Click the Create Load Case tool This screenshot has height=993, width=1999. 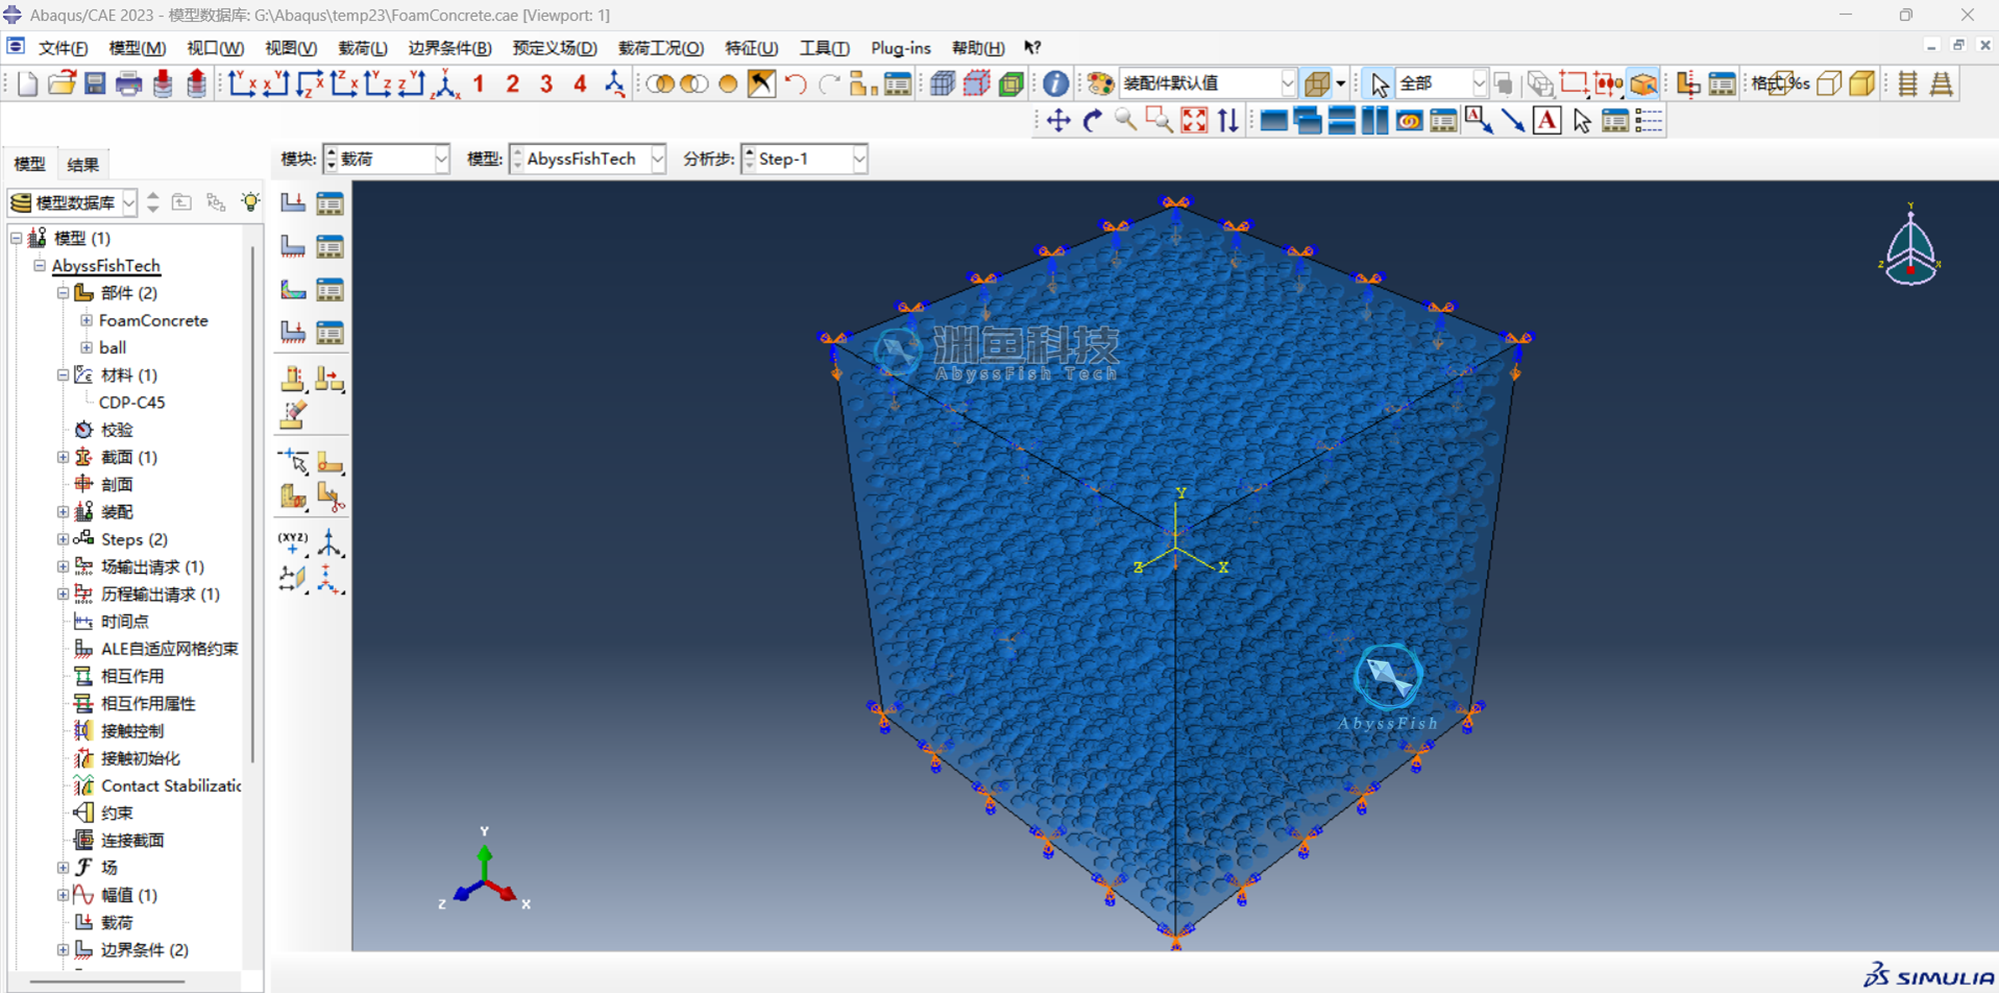[293, 332]
